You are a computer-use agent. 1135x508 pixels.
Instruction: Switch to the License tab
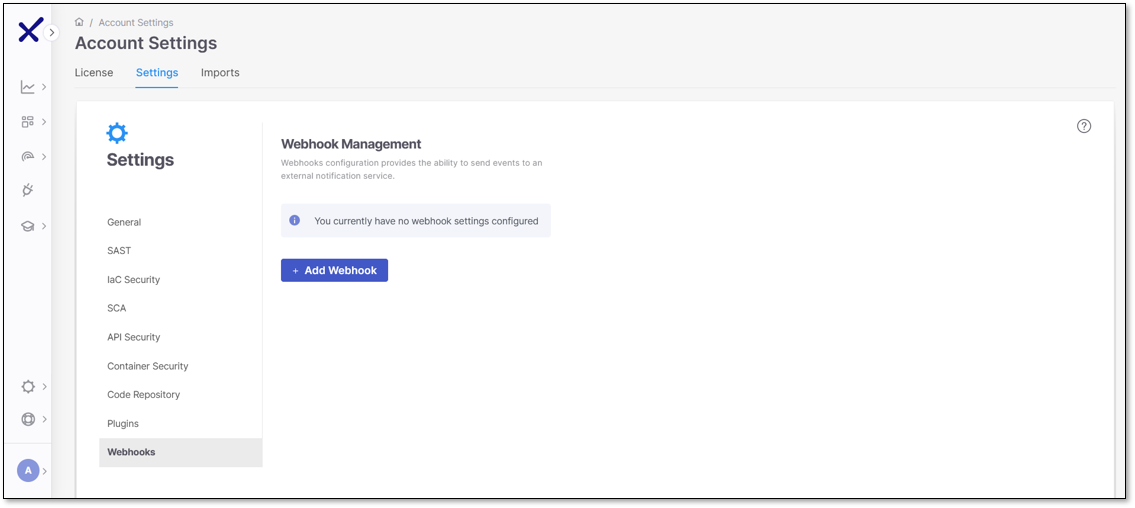[x=94, y=72]
